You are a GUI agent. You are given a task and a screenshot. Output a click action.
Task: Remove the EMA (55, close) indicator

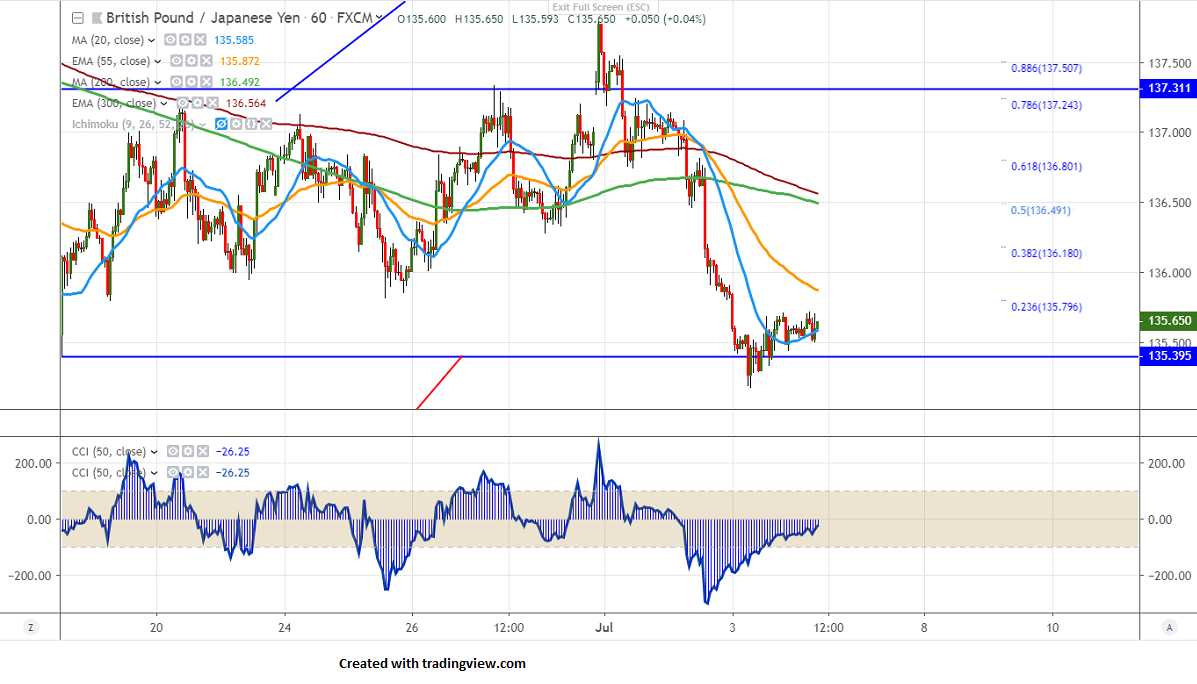tap(206, 61)
